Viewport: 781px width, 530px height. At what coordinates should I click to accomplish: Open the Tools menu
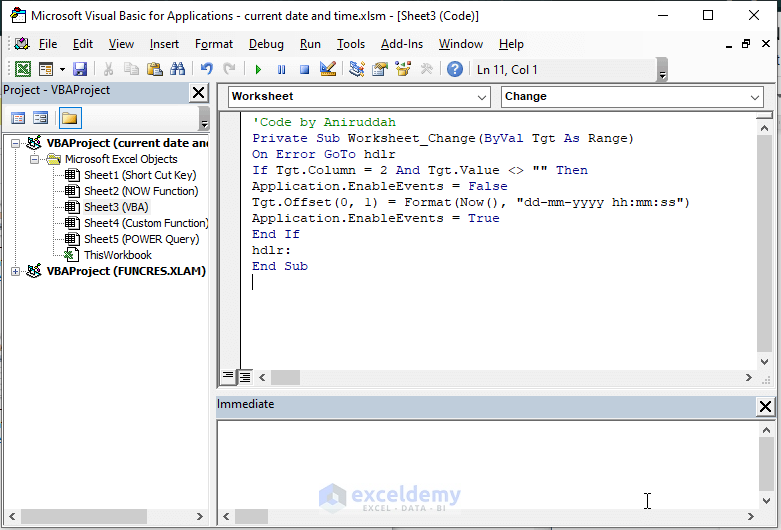click(x=351, y=44)
